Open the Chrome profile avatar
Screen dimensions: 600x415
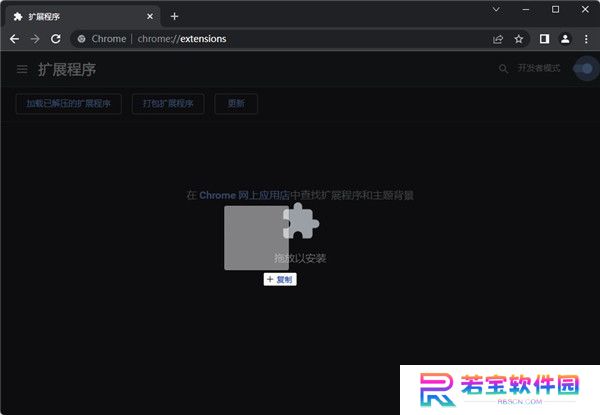click(x=565, y=39)
